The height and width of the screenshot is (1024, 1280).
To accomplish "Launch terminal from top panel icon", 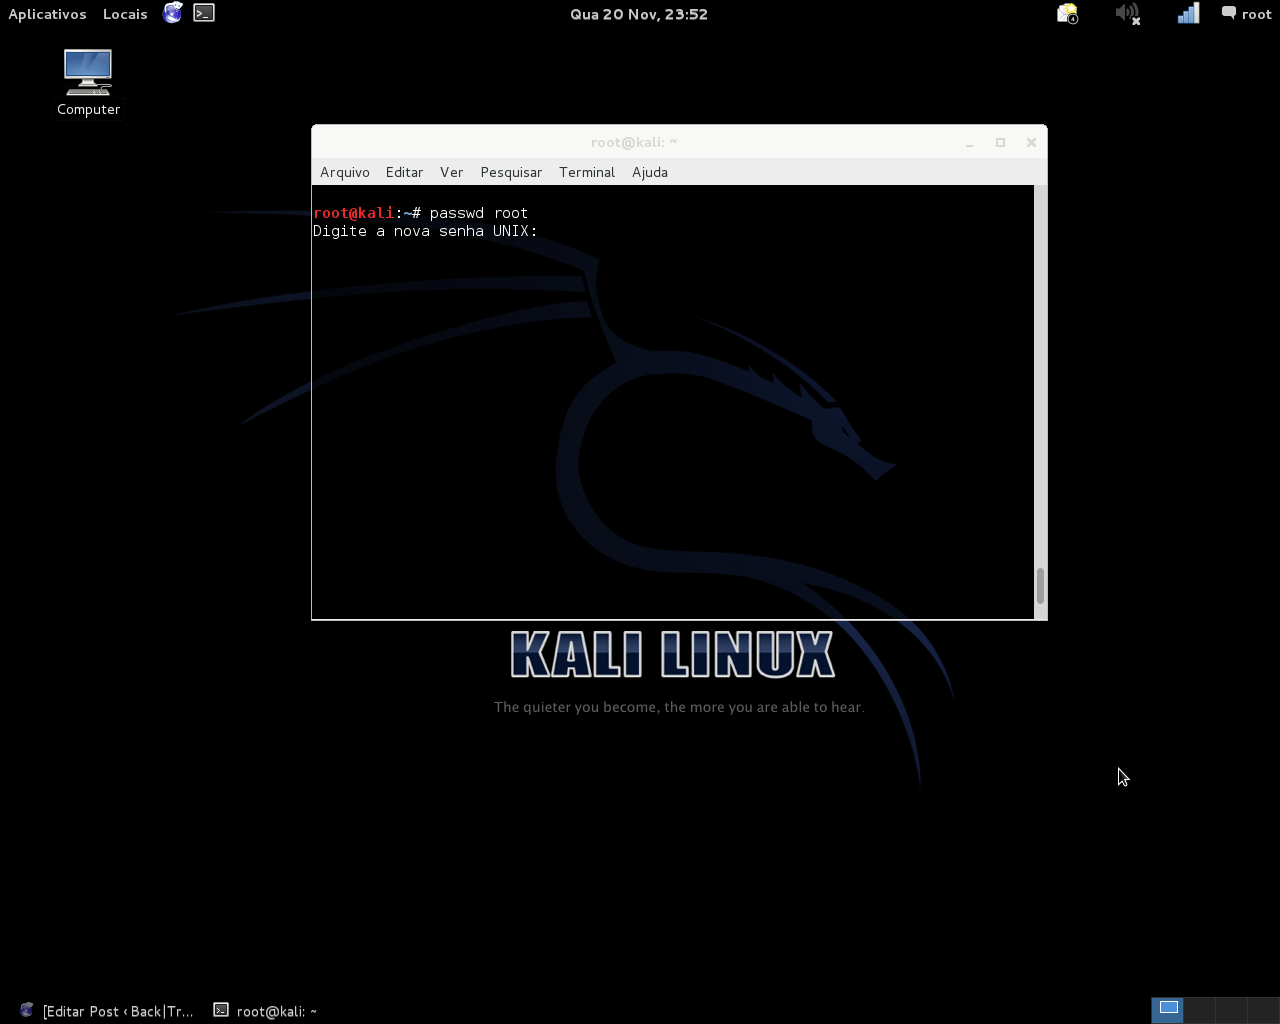I will coord(204,13).
